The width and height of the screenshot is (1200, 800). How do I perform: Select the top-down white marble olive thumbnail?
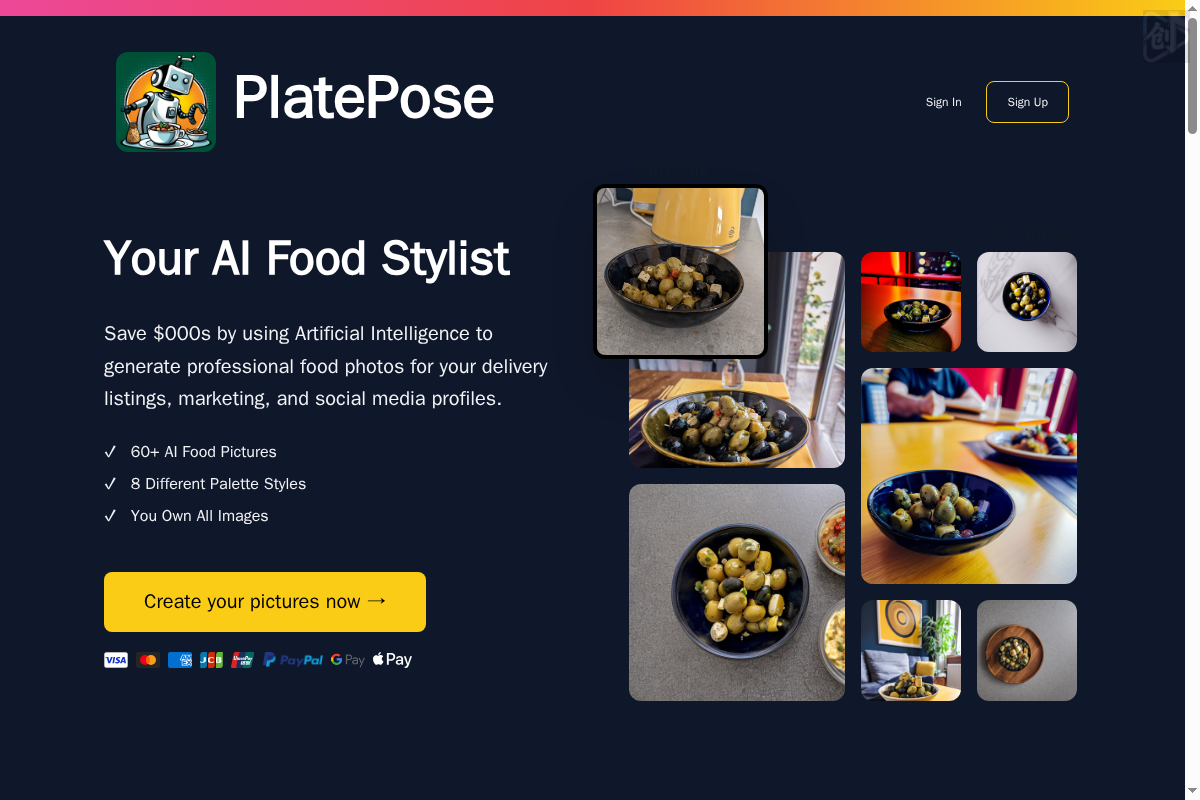point(1027,302)
